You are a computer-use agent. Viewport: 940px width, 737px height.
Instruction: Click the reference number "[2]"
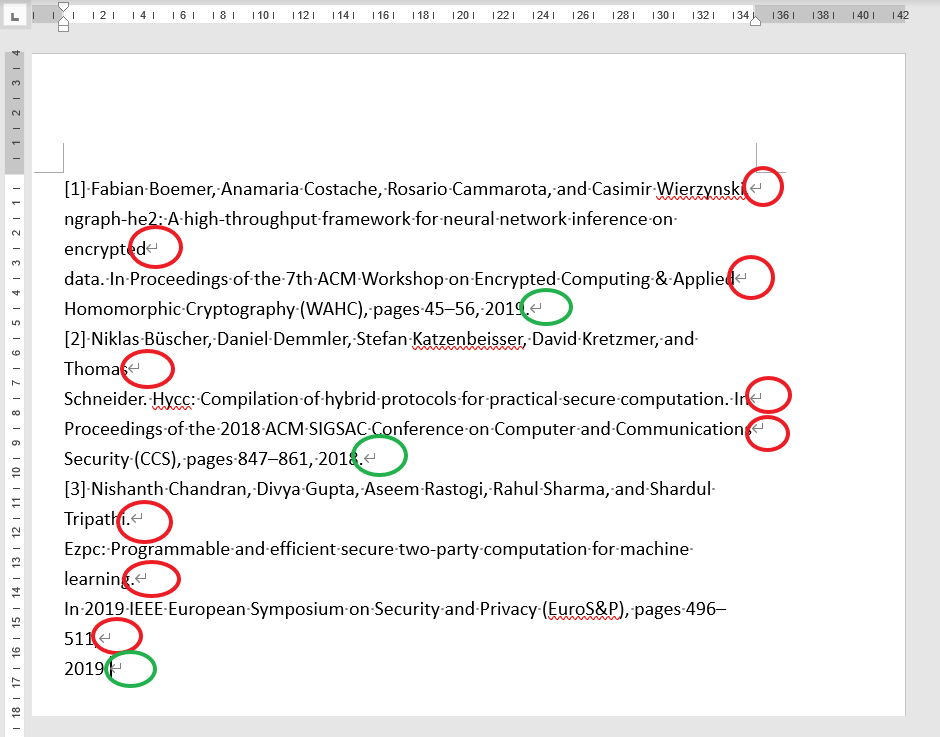point(75,339)
